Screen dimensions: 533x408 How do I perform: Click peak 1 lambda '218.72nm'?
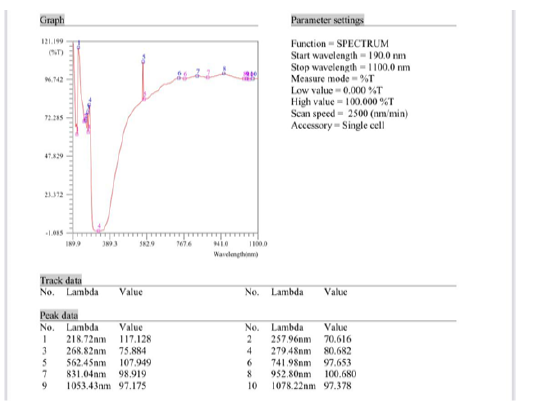(x=86, y=339)
